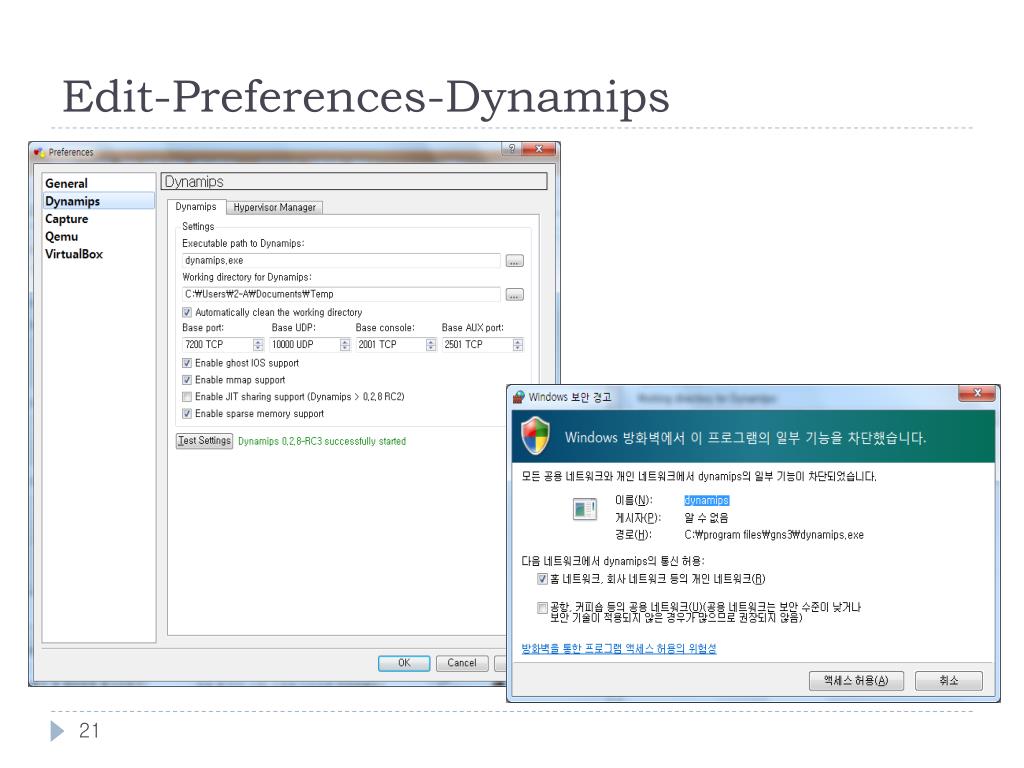Click the highlighted dynamips name field
Screen dimensions: 1024x768
point(706,500)
